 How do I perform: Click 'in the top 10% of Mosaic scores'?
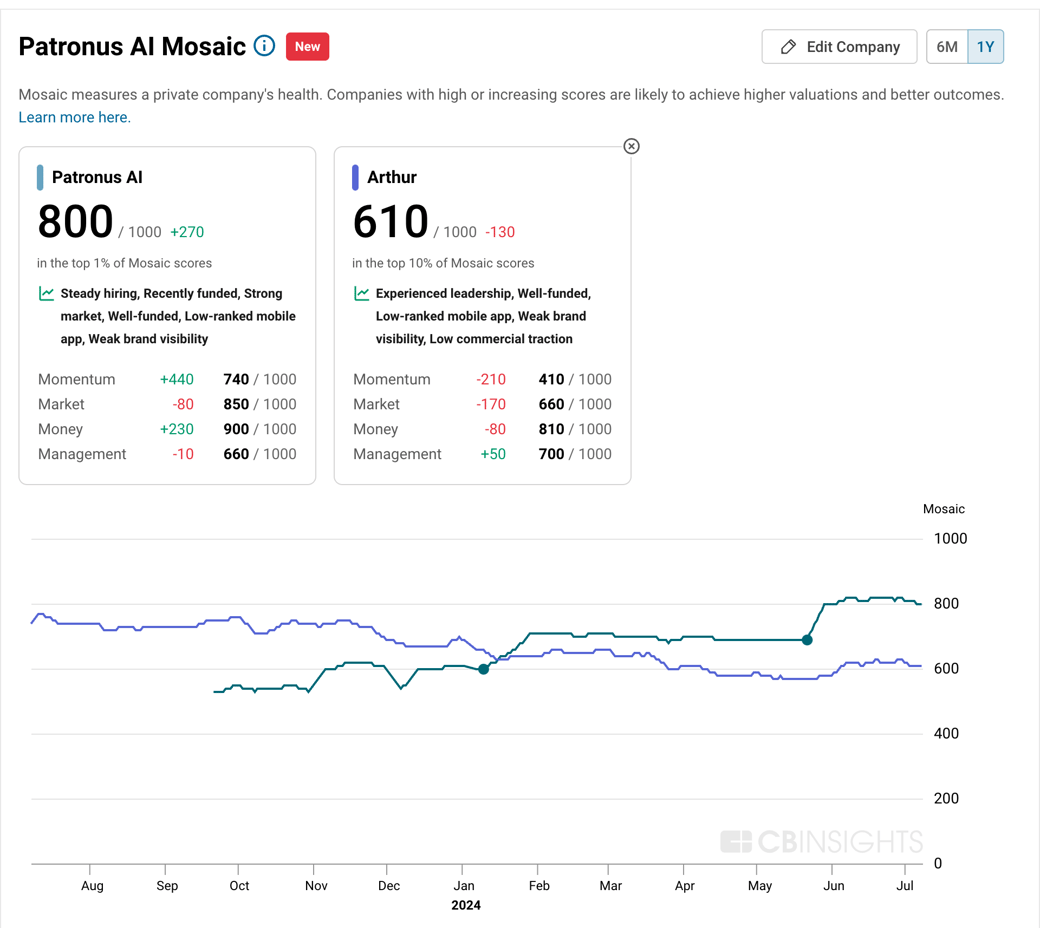[x=443, y=263]
